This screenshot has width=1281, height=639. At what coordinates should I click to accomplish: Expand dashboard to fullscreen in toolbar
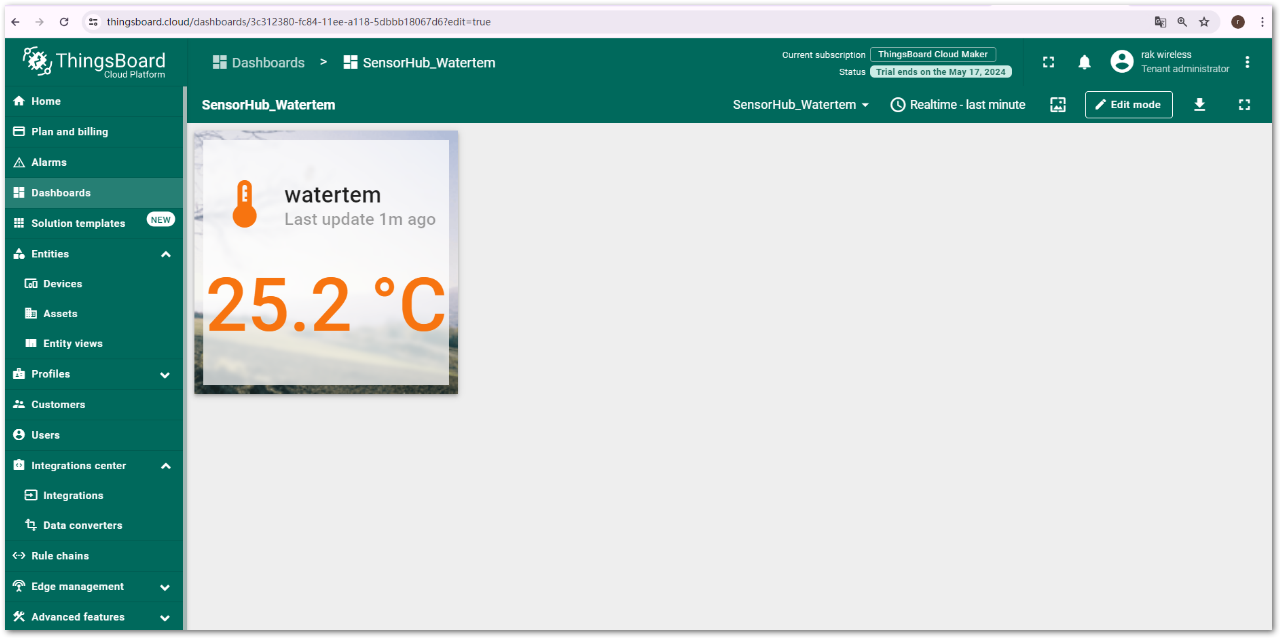[1244, 104]
